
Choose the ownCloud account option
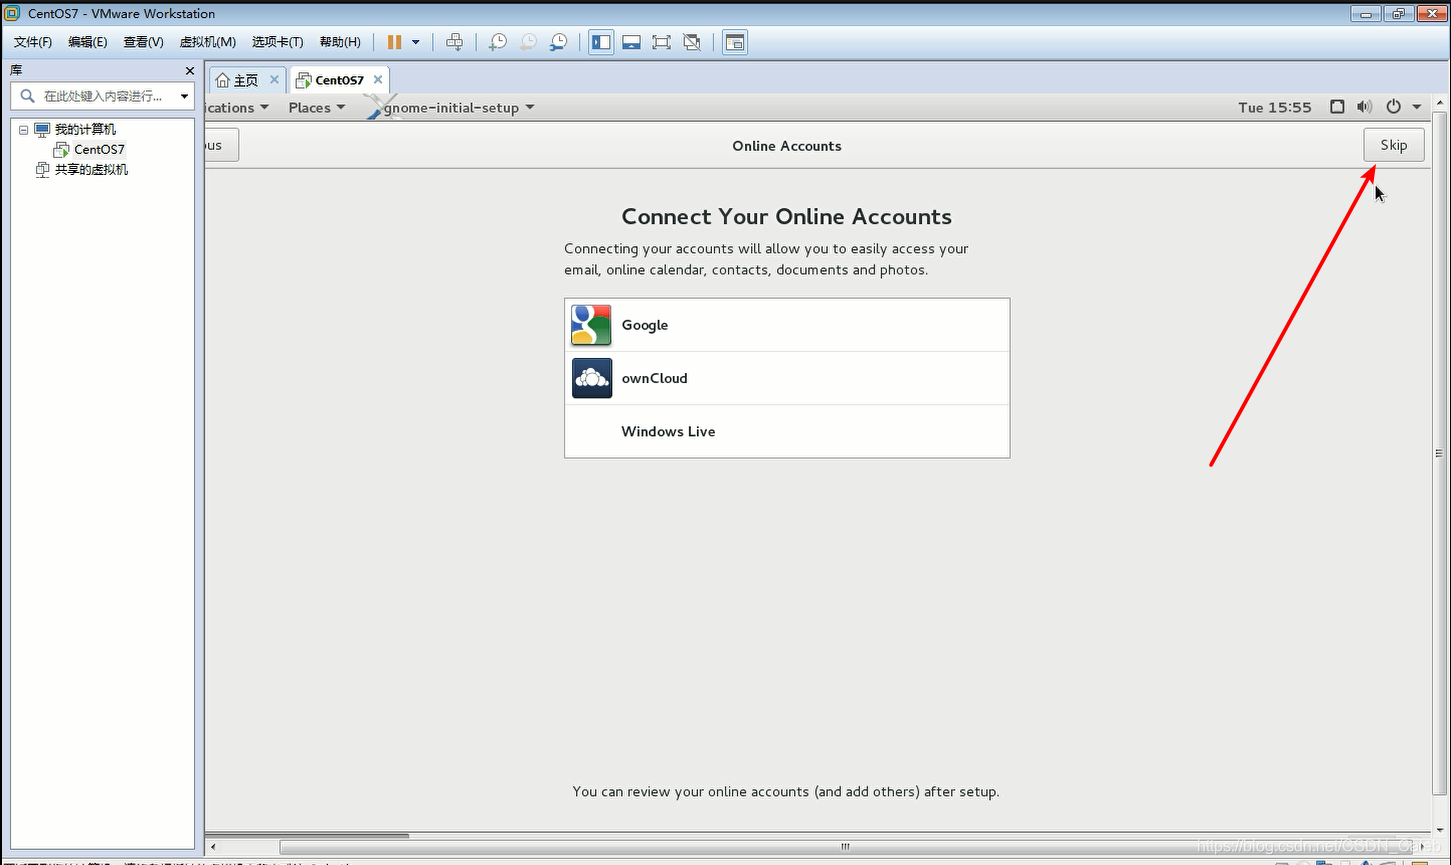(x=787, y=378)
